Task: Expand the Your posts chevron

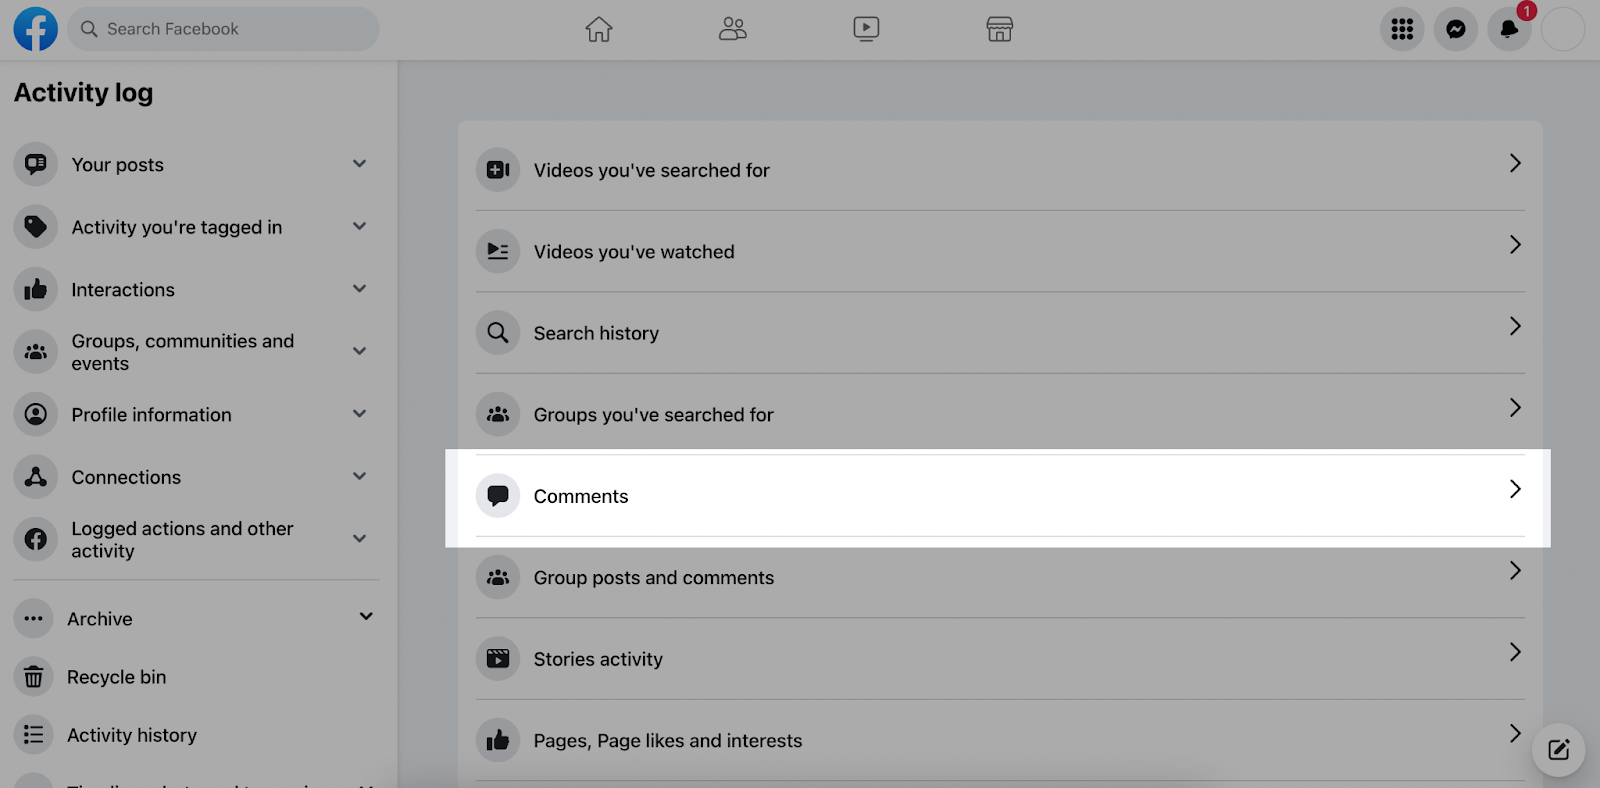Action: pos(360,164)
